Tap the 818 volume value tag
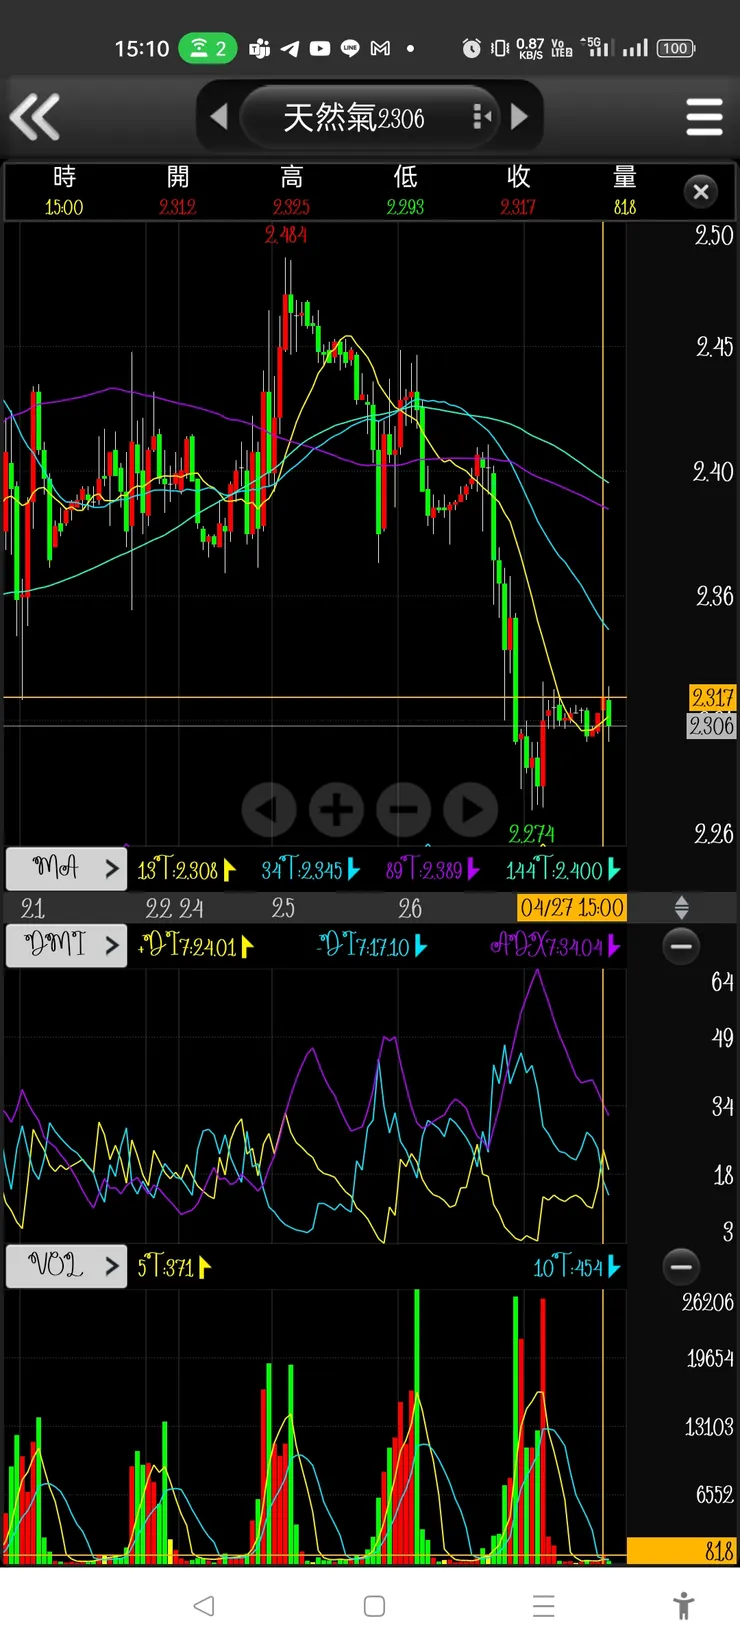740x1644 pixels. (x=681, y=1551)
